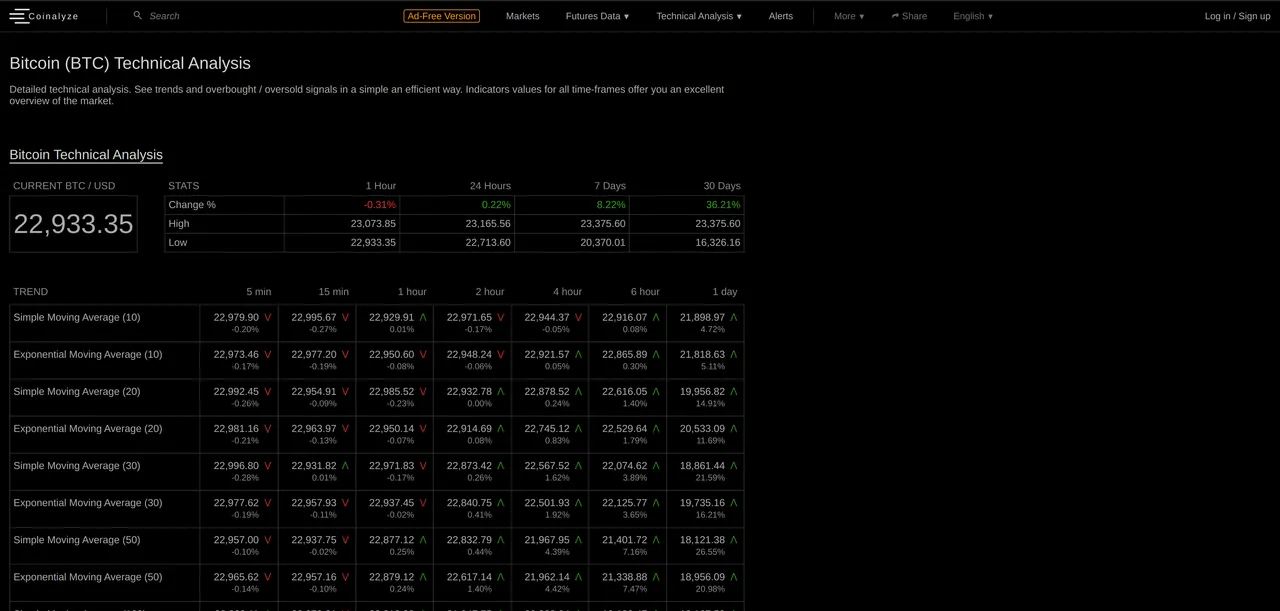This screenshot has width=1280, height=611.
Task: Click the Exponential Moving Average (20) row label
Action: coord(88,429)
